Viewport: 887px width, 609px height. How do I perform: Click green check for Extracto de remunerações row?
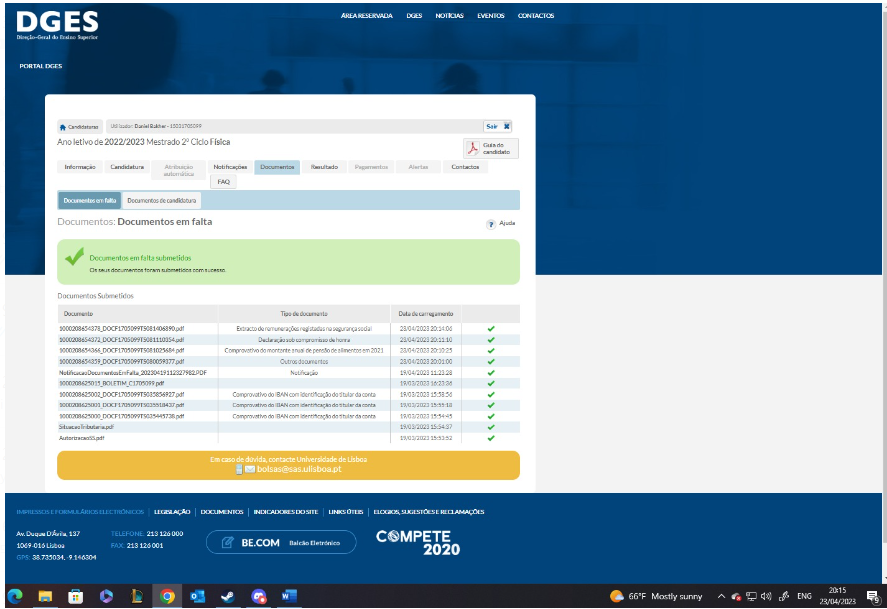tap(491, 329)
